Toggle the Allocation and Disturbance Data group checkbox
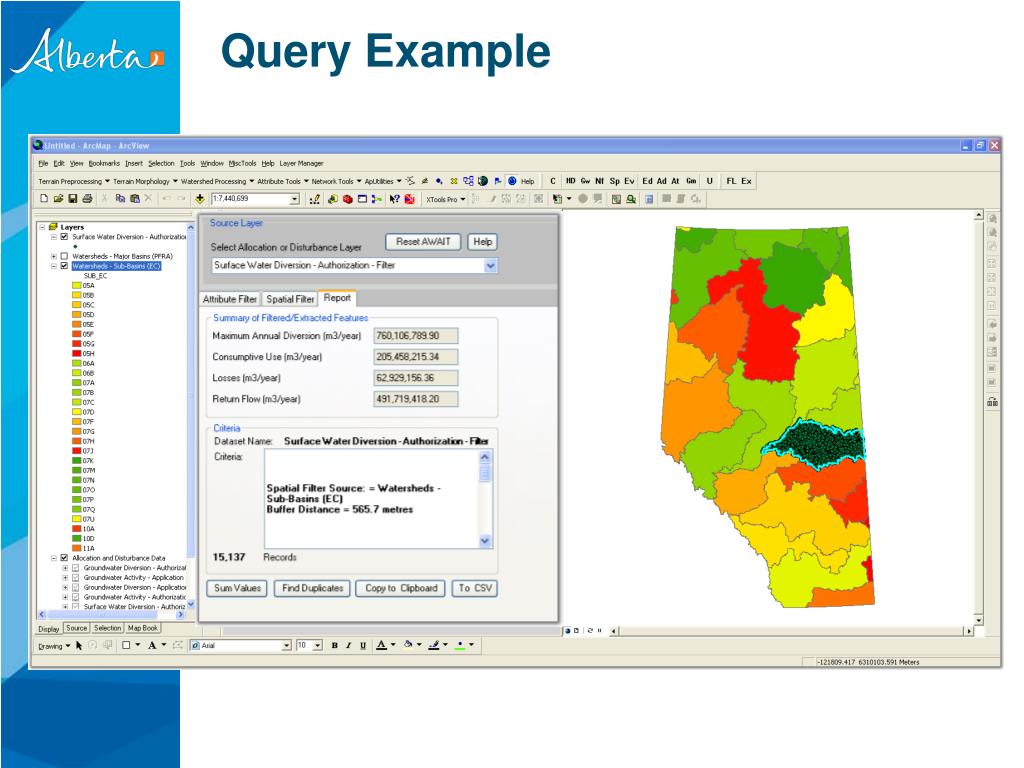Screen dimensions: 1024x768 pos(64,558)
